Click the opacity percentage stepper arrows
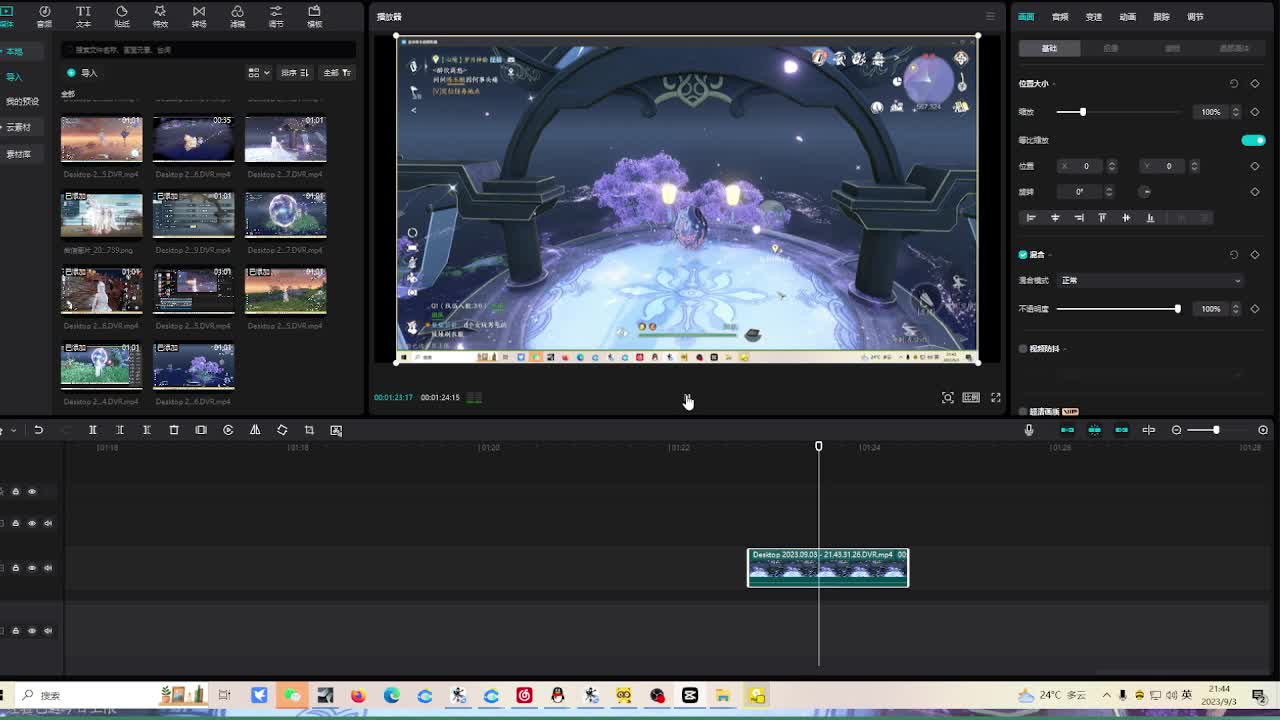Screen dimensions: 1280x720 click(x=1236, y=309)
